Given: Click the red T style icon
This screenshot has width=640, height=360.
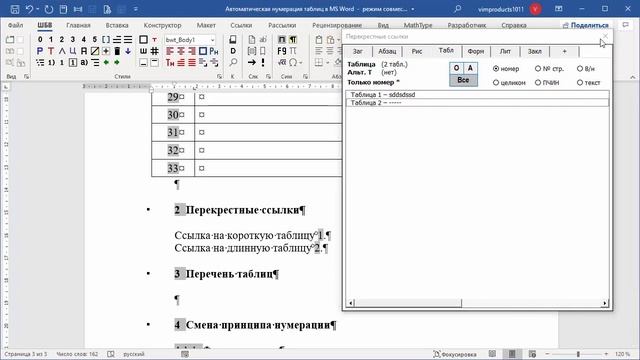Looking at the screenshot, I should pyautogui.click(x=51, y=51).
